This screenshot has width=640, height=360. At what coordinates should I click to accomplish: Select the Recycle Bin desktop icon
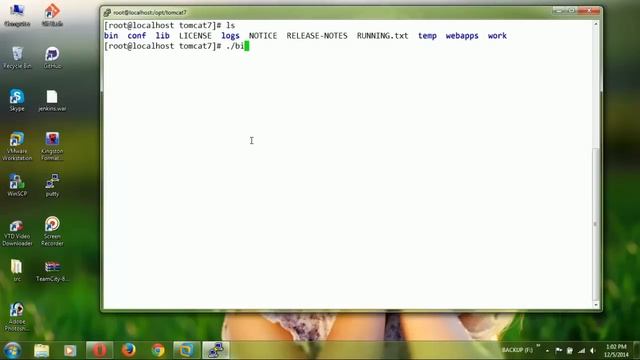pos(17,58)
